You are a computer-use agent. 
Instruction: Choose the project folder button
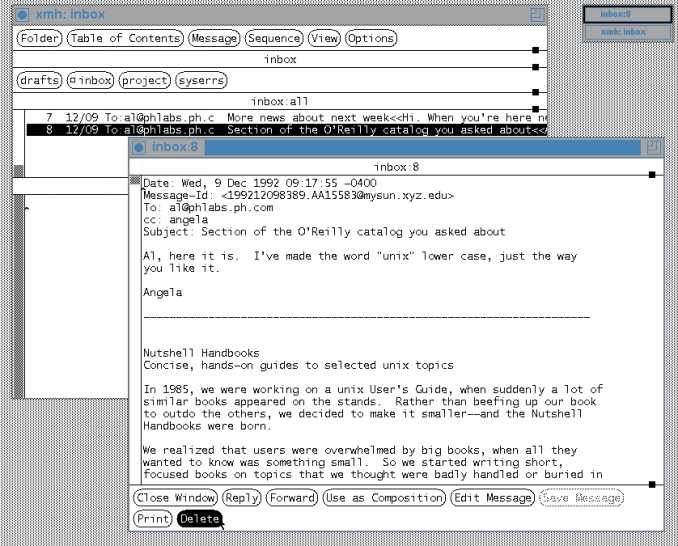(144, 80)
